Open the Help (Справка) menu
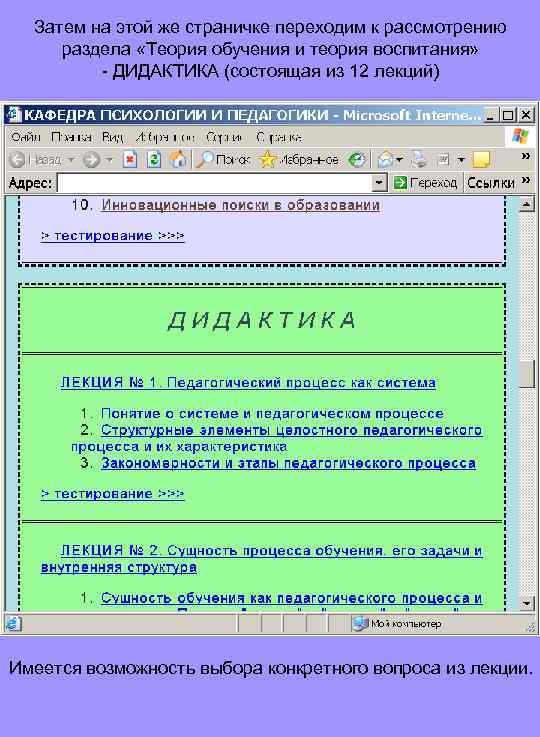Viewport: 540px width, 737px height. 279,137
